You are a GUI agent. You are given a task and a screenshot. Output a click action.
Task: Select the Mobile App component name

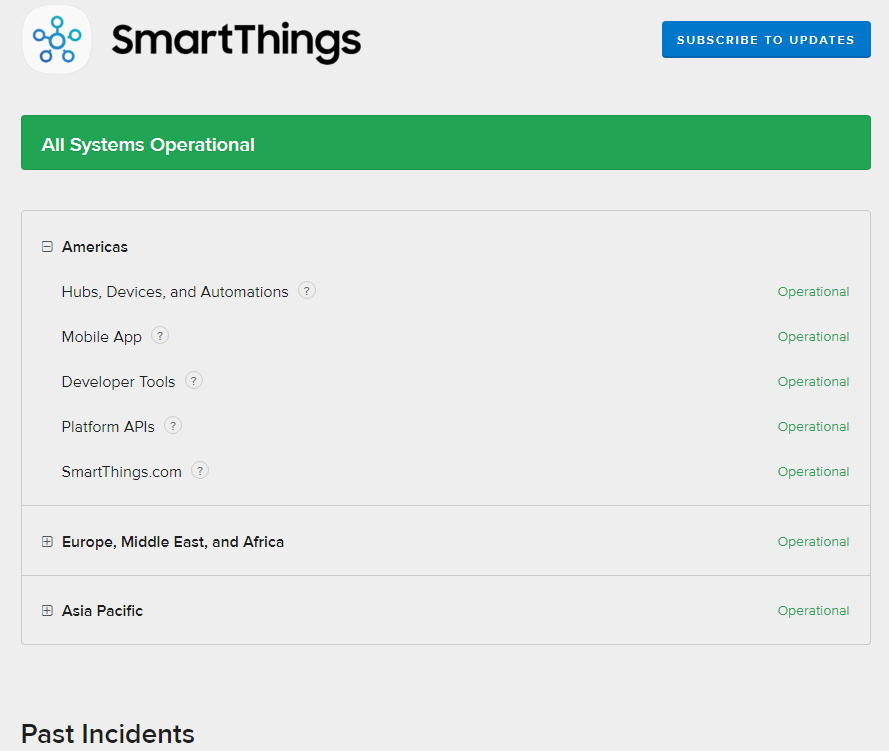[x=101, y=337]
